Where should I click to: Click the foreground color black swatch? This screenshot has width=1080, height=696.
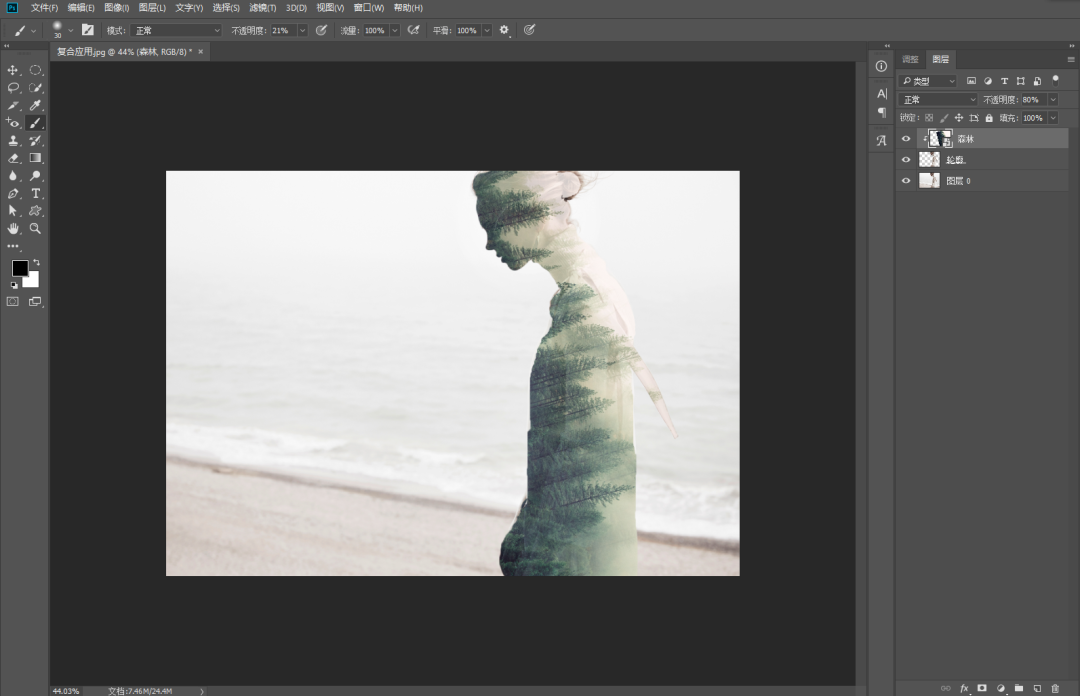click(19, 267)
